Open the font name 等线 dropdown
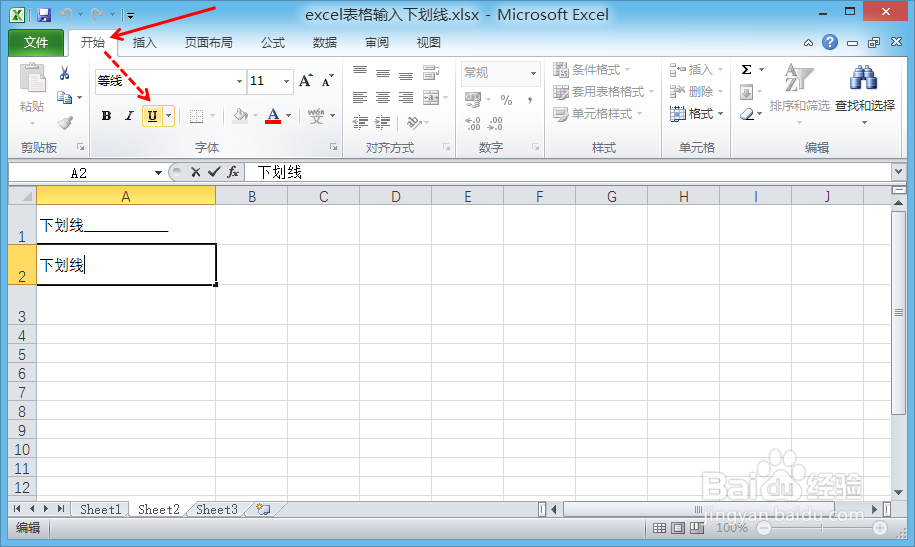915x547 pixels. pyautogui.click(x=239, y=81)
